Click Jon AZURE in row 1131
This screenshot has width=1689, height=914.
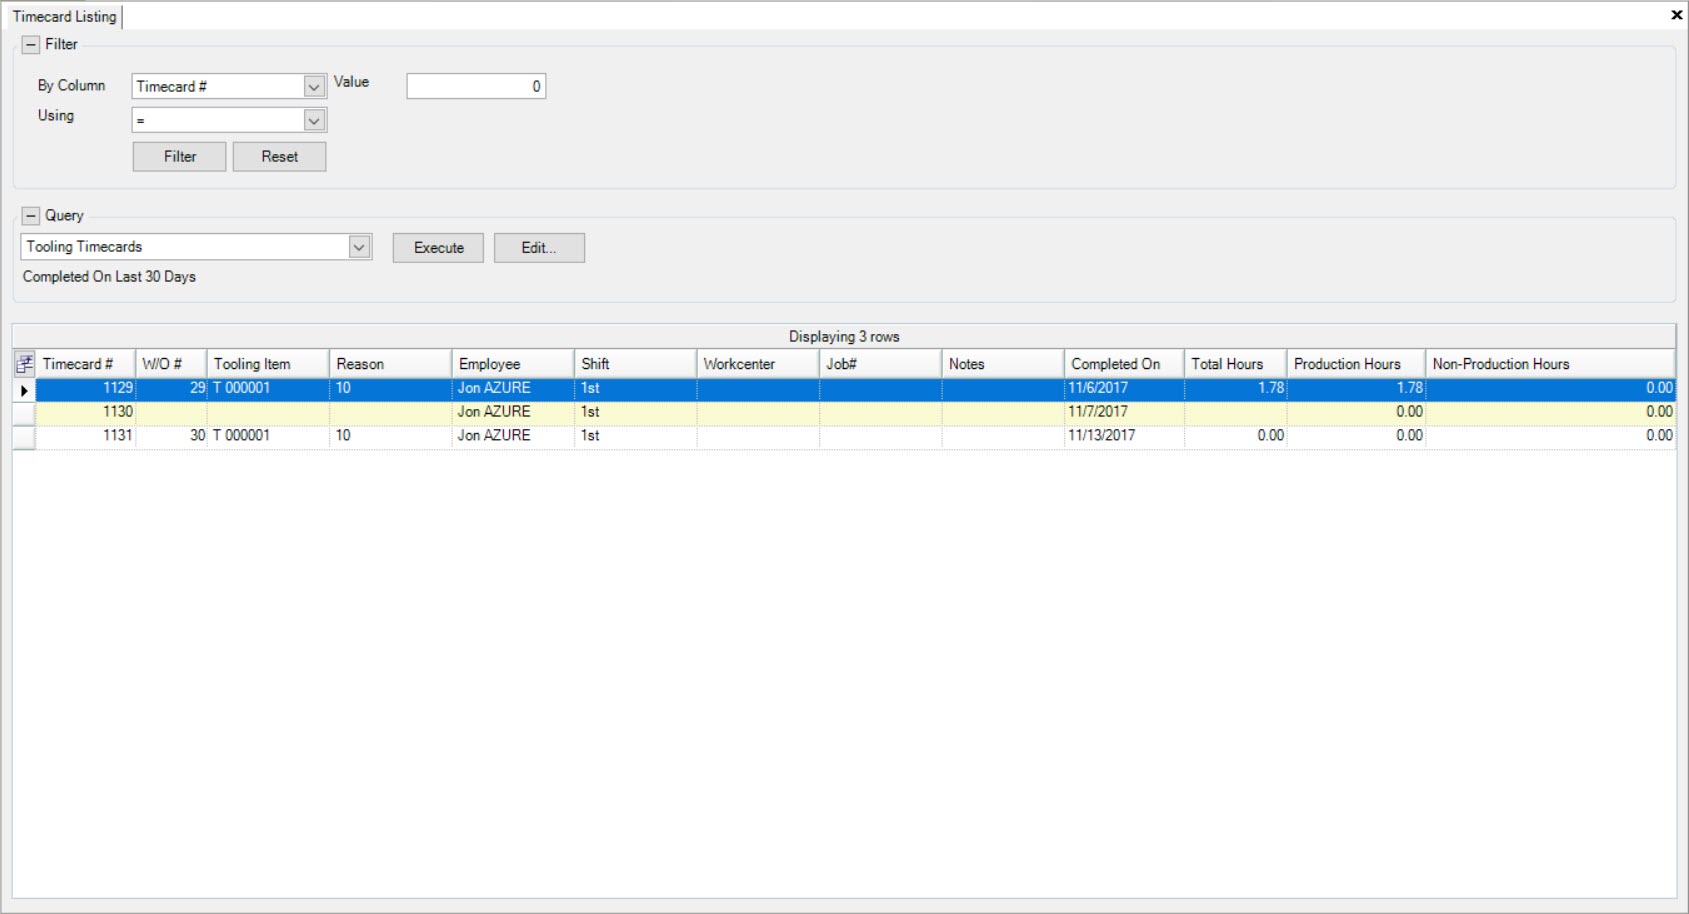coord(513,436)
